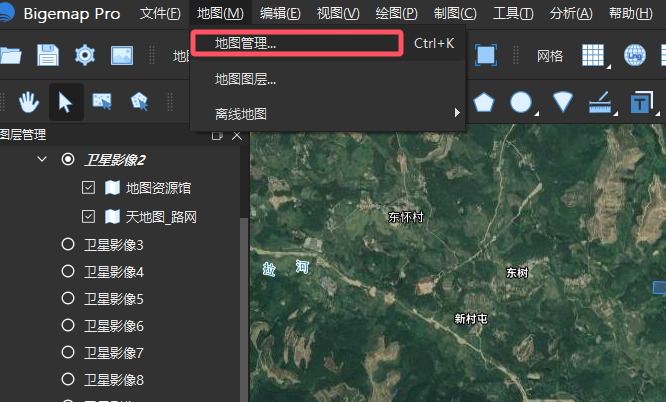
Task: Open settings gear icon in toolbar
Action: click(x=85, y=55)
